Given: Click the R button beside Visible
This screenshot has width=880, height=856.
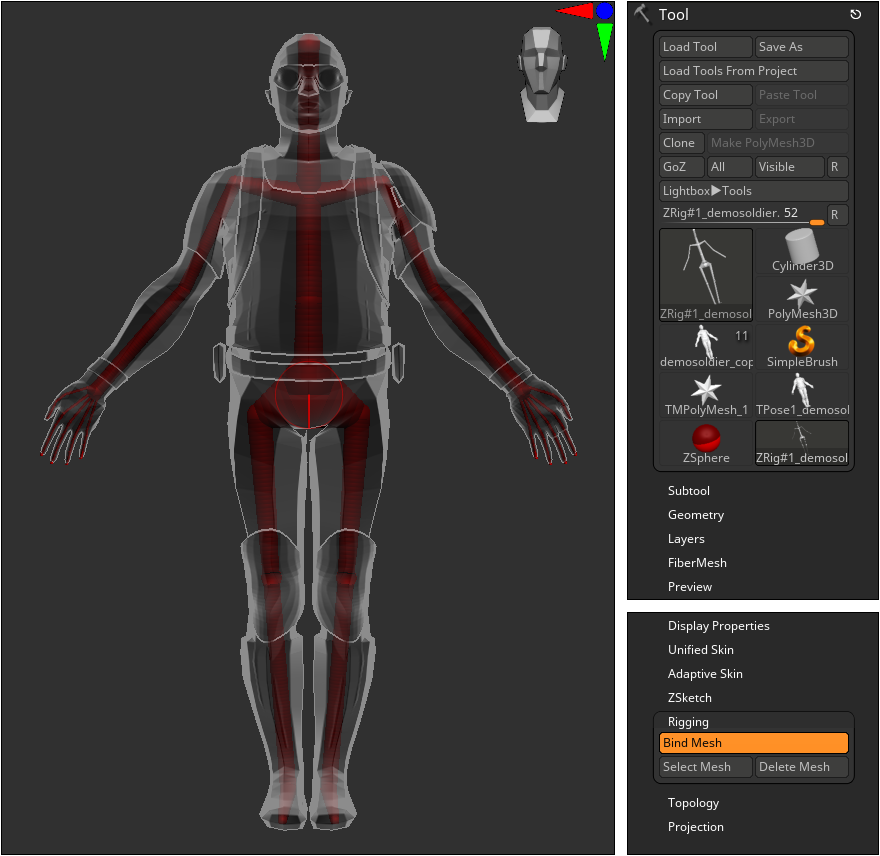Looking at the screenshot, I should click(838, 167).
